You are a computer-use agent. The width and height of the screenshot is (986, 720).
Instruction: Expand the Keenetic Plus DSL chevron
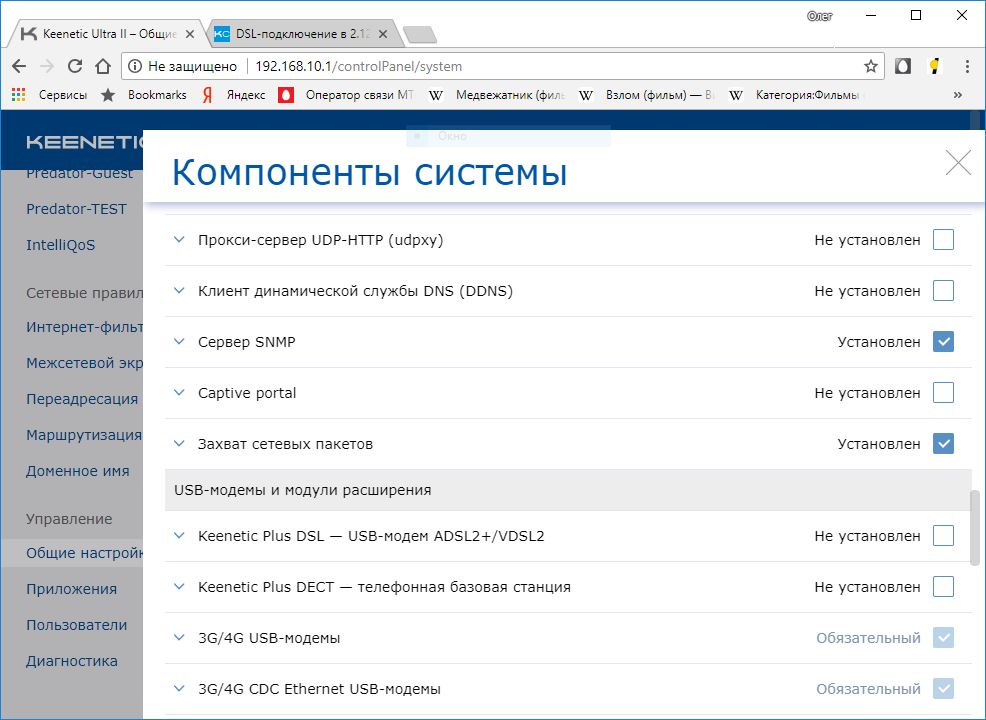[179, 536]
